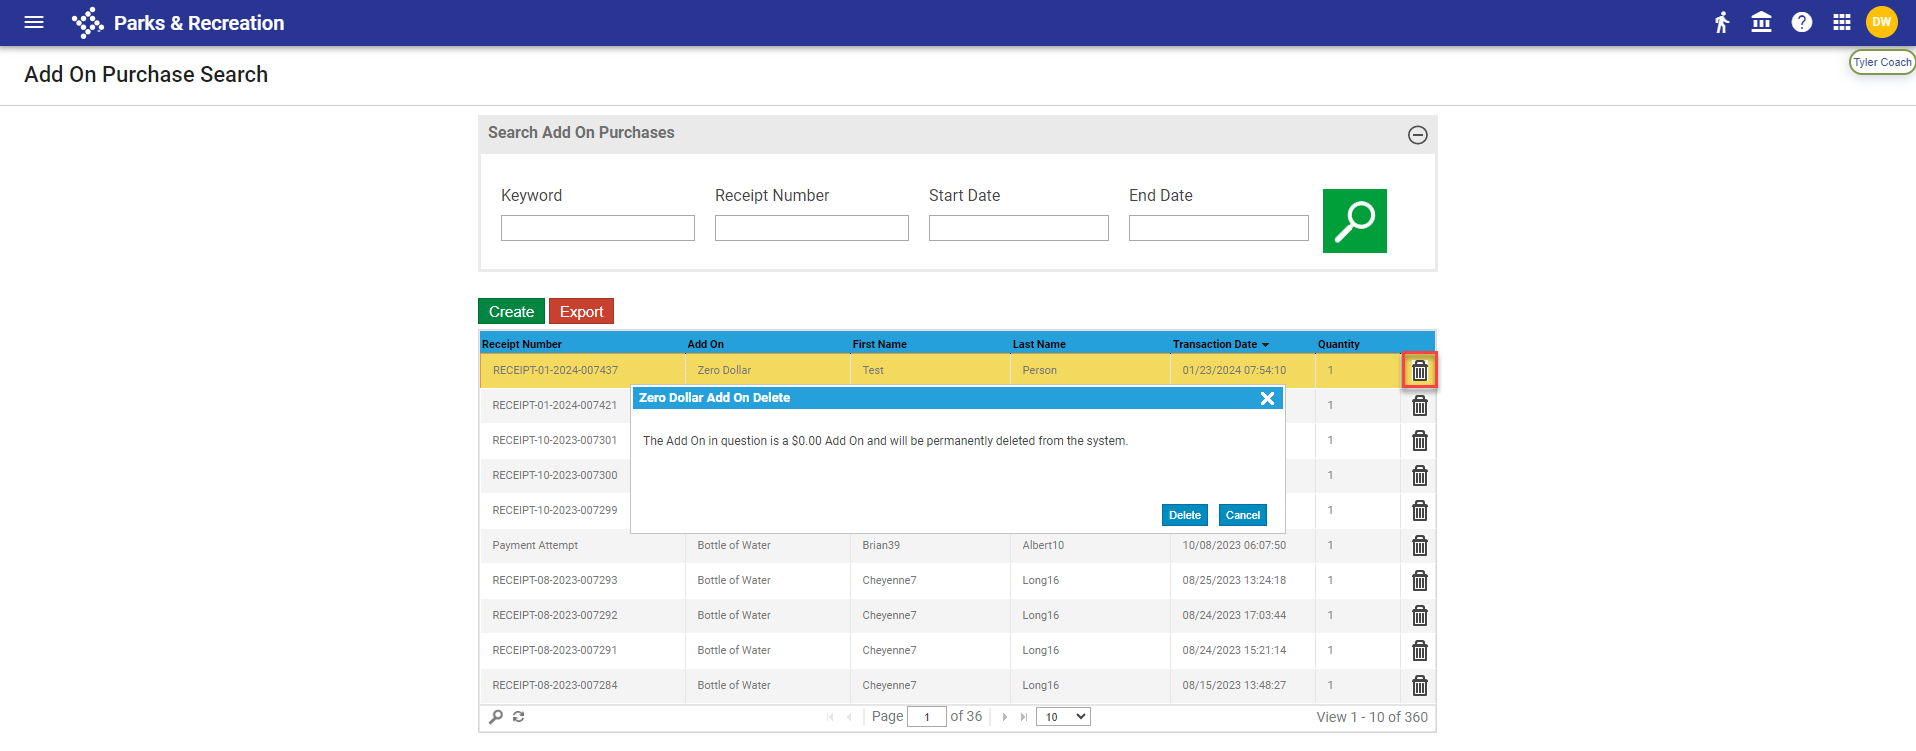Click the green Create button

point(511,312)
